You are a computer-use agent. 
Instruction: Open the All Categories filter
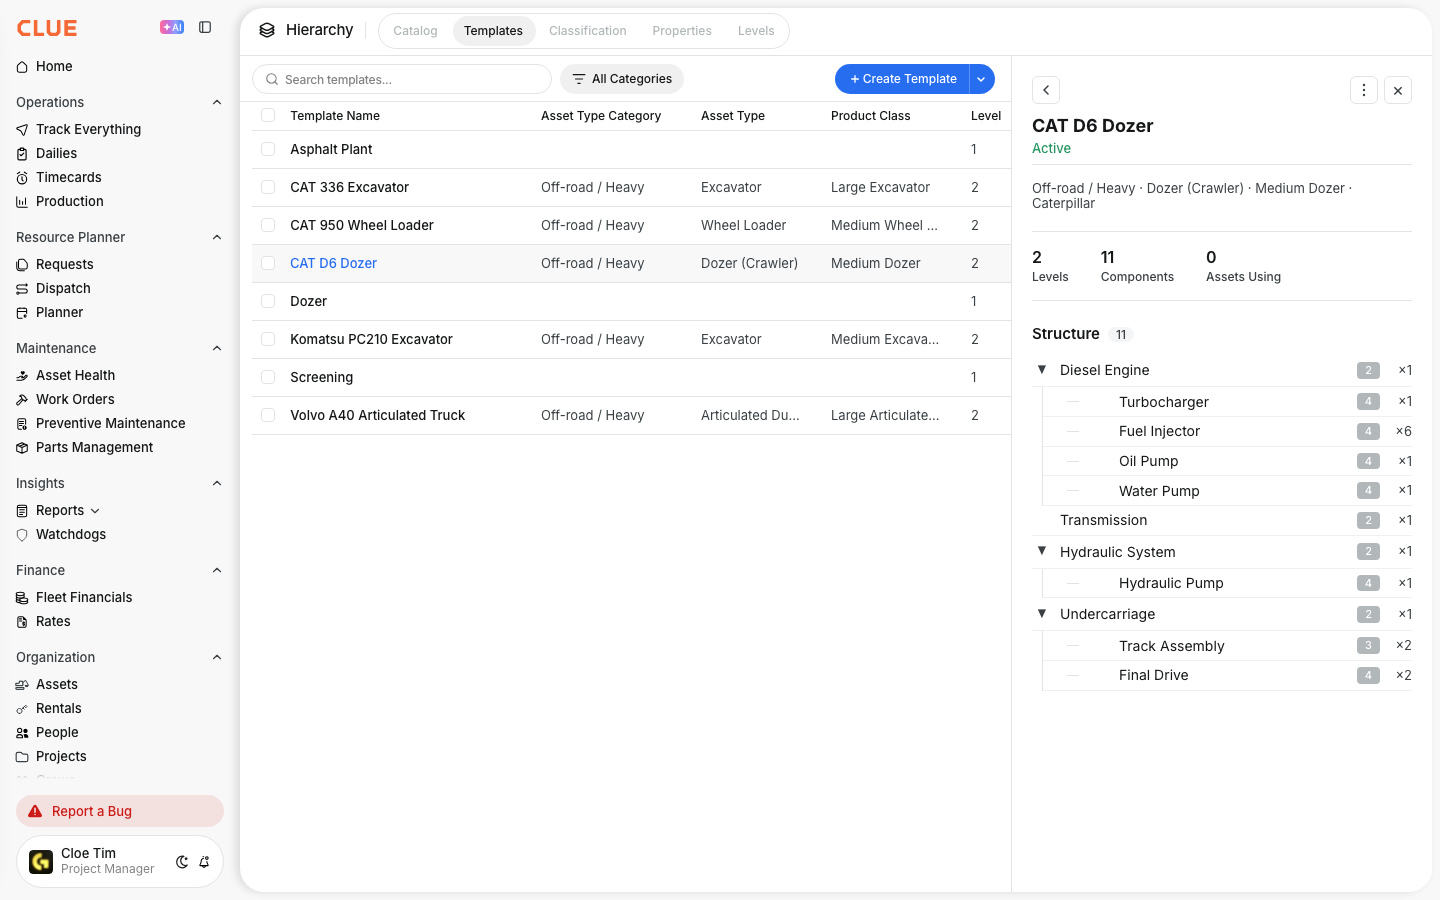(x=622, y=79)
